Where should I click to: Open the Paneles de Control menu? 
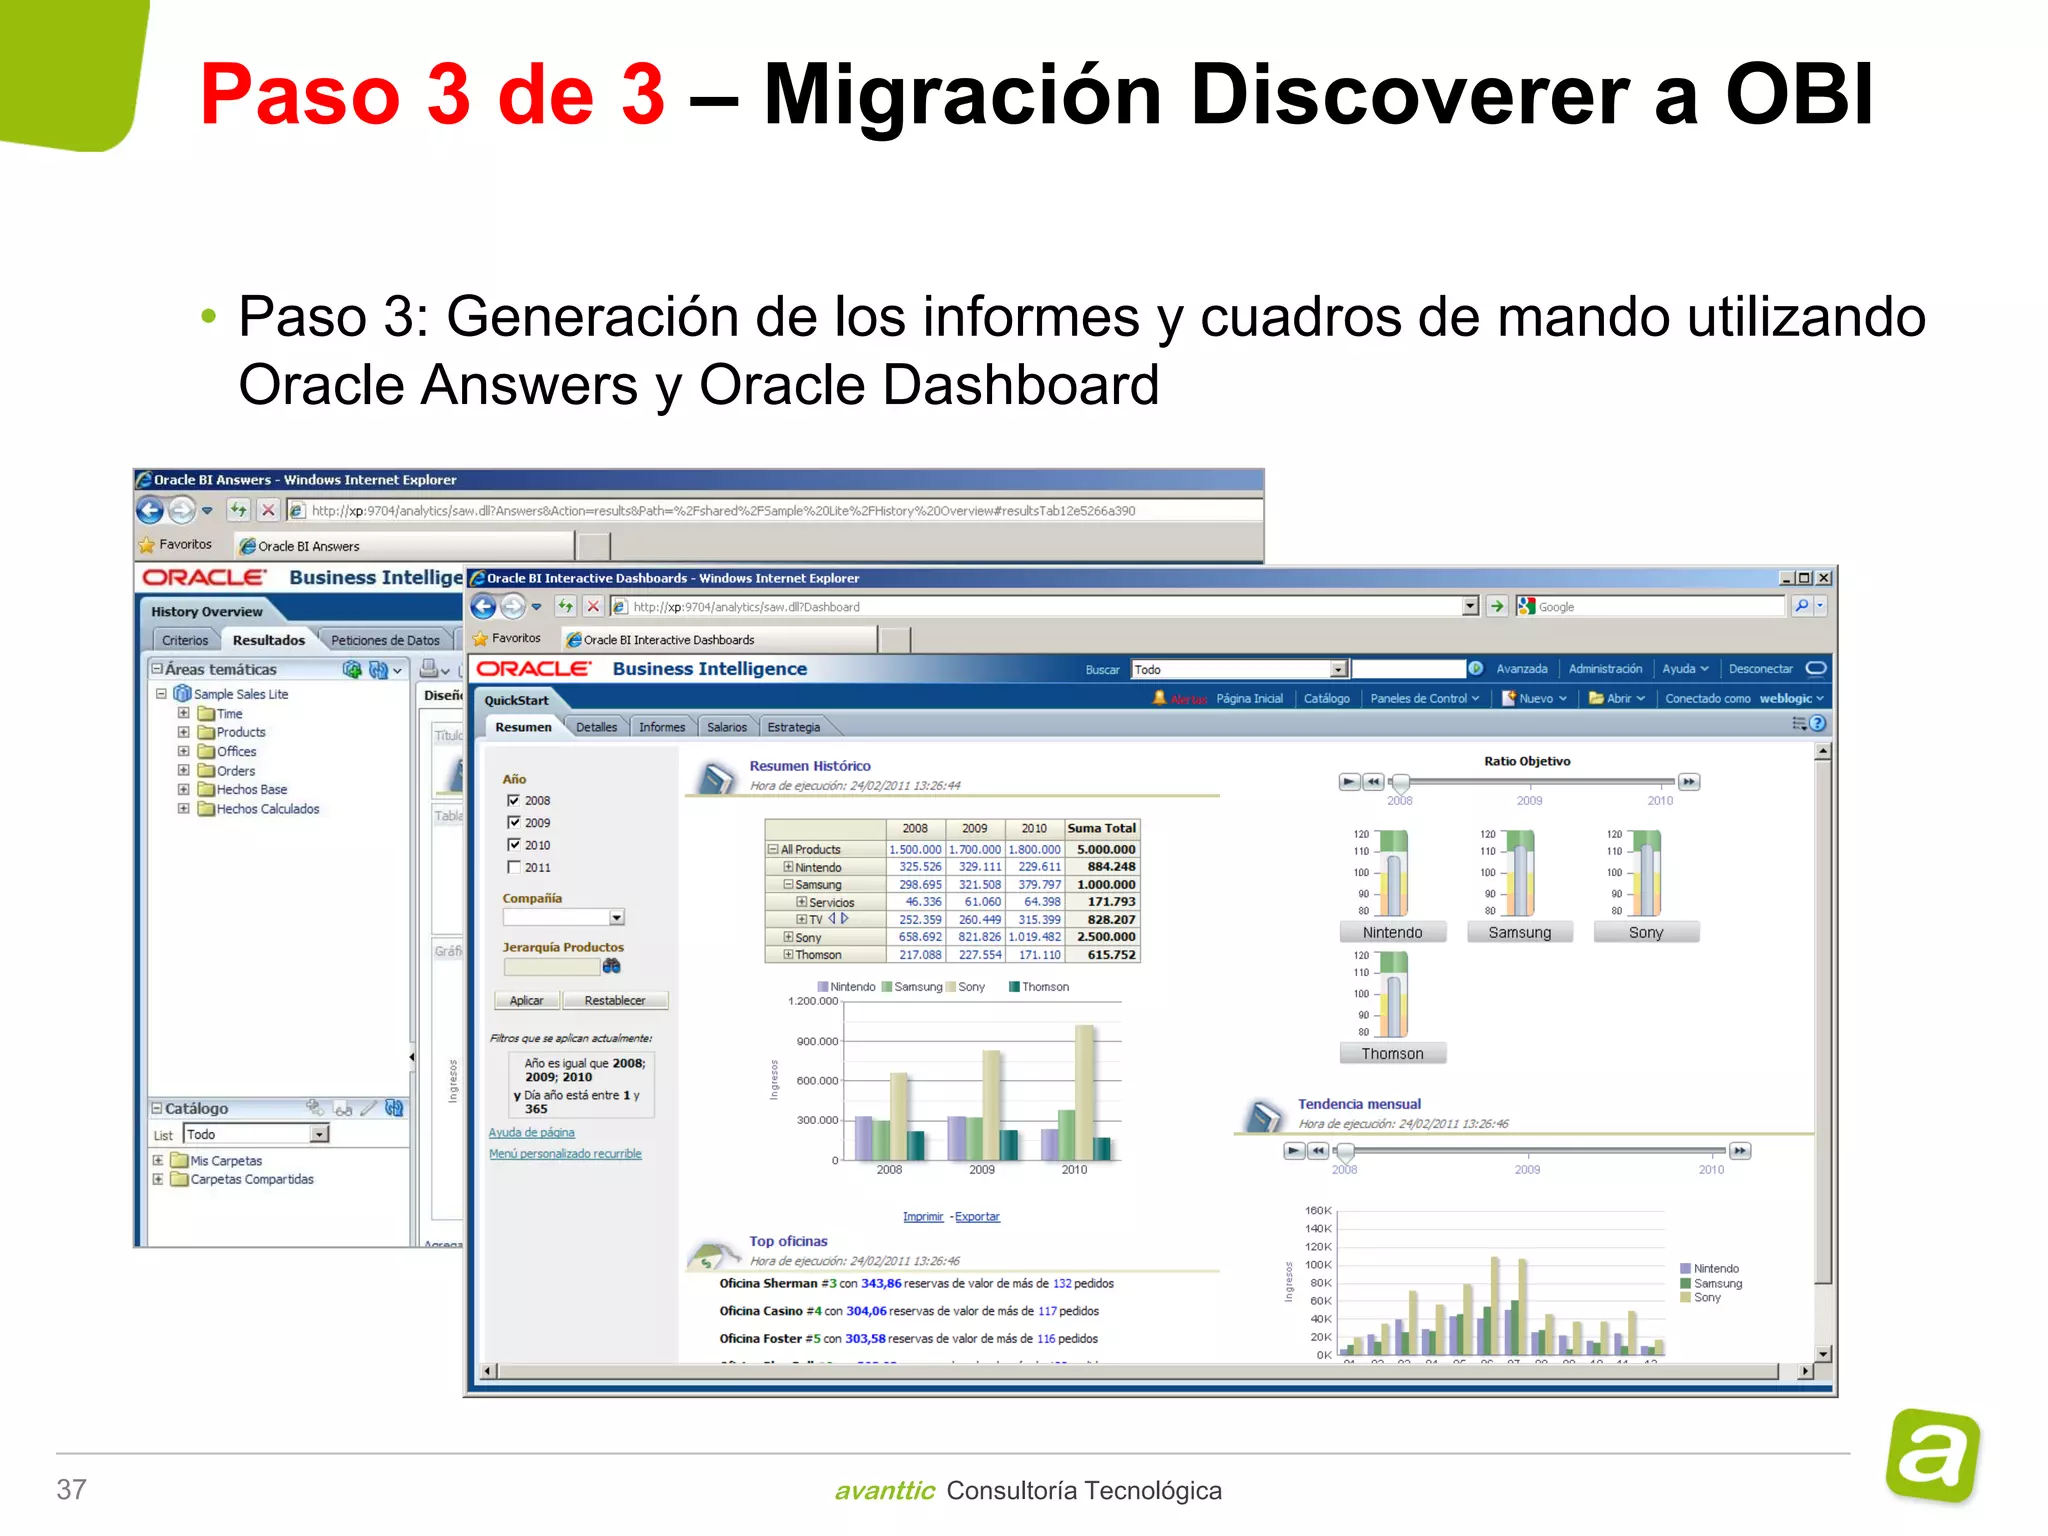click(x=1424, y=698)
